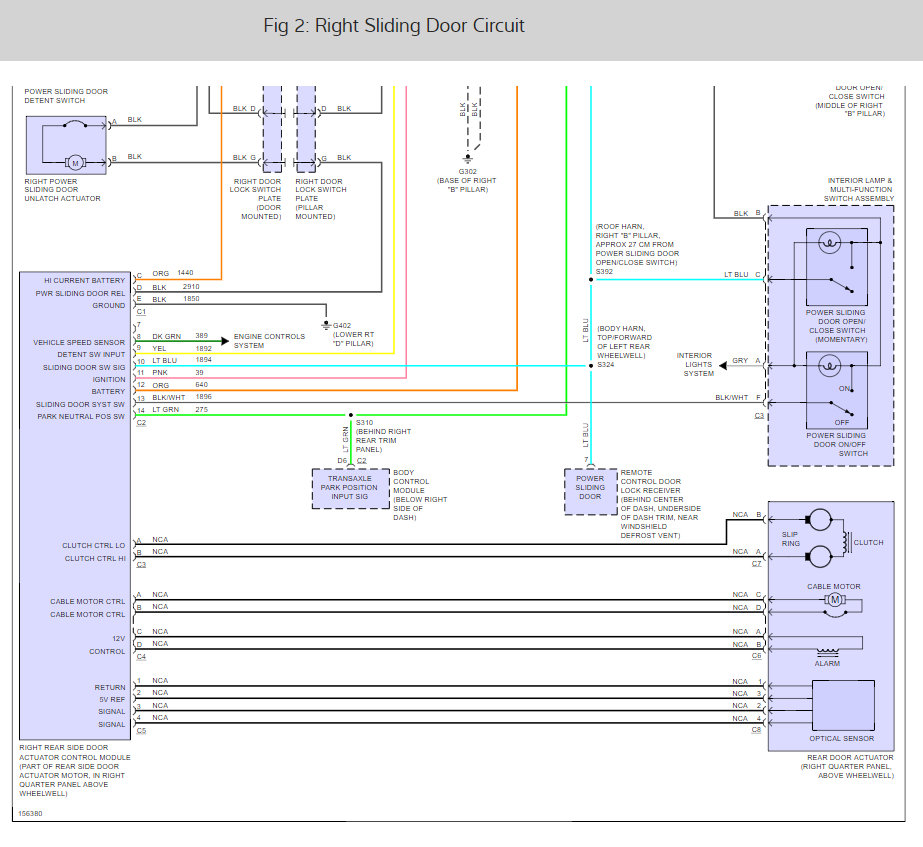
Task: Click the 'Fig 2: Right Sliding Door Circuit' title
Action: pyautogui.click(x=393, y=26)
